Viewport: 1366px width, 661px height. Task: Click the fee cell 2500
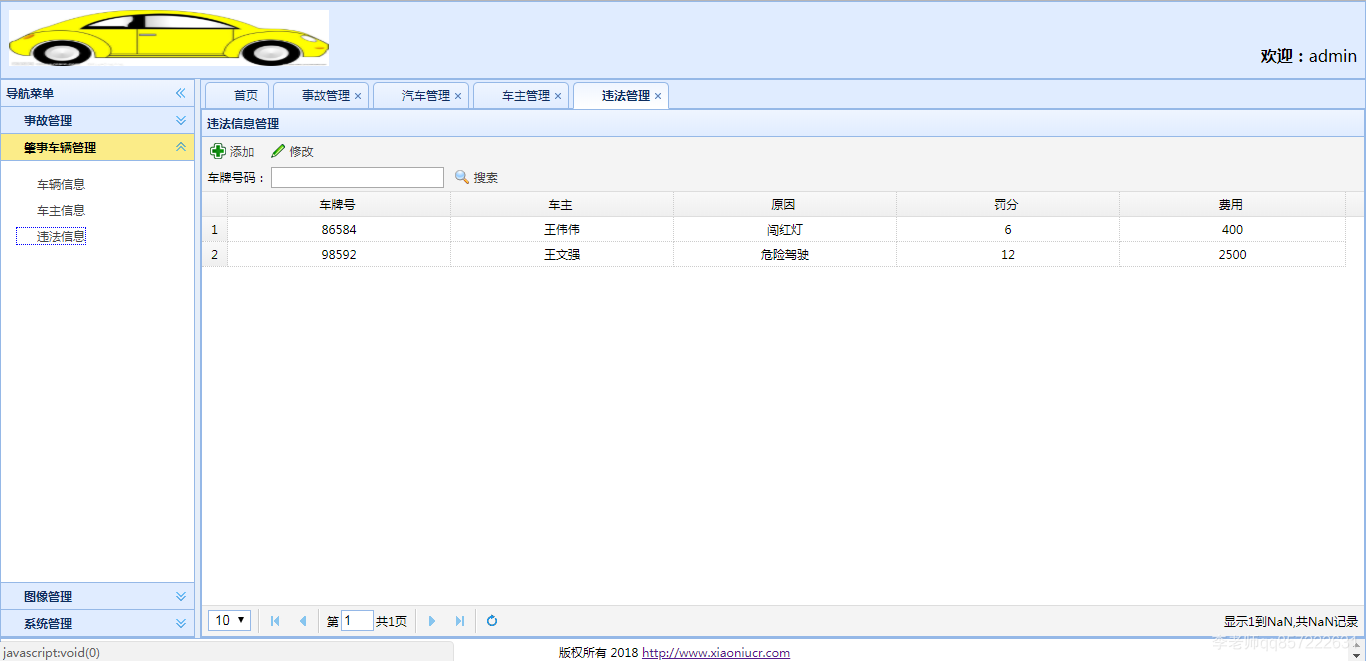[1232, 254]
